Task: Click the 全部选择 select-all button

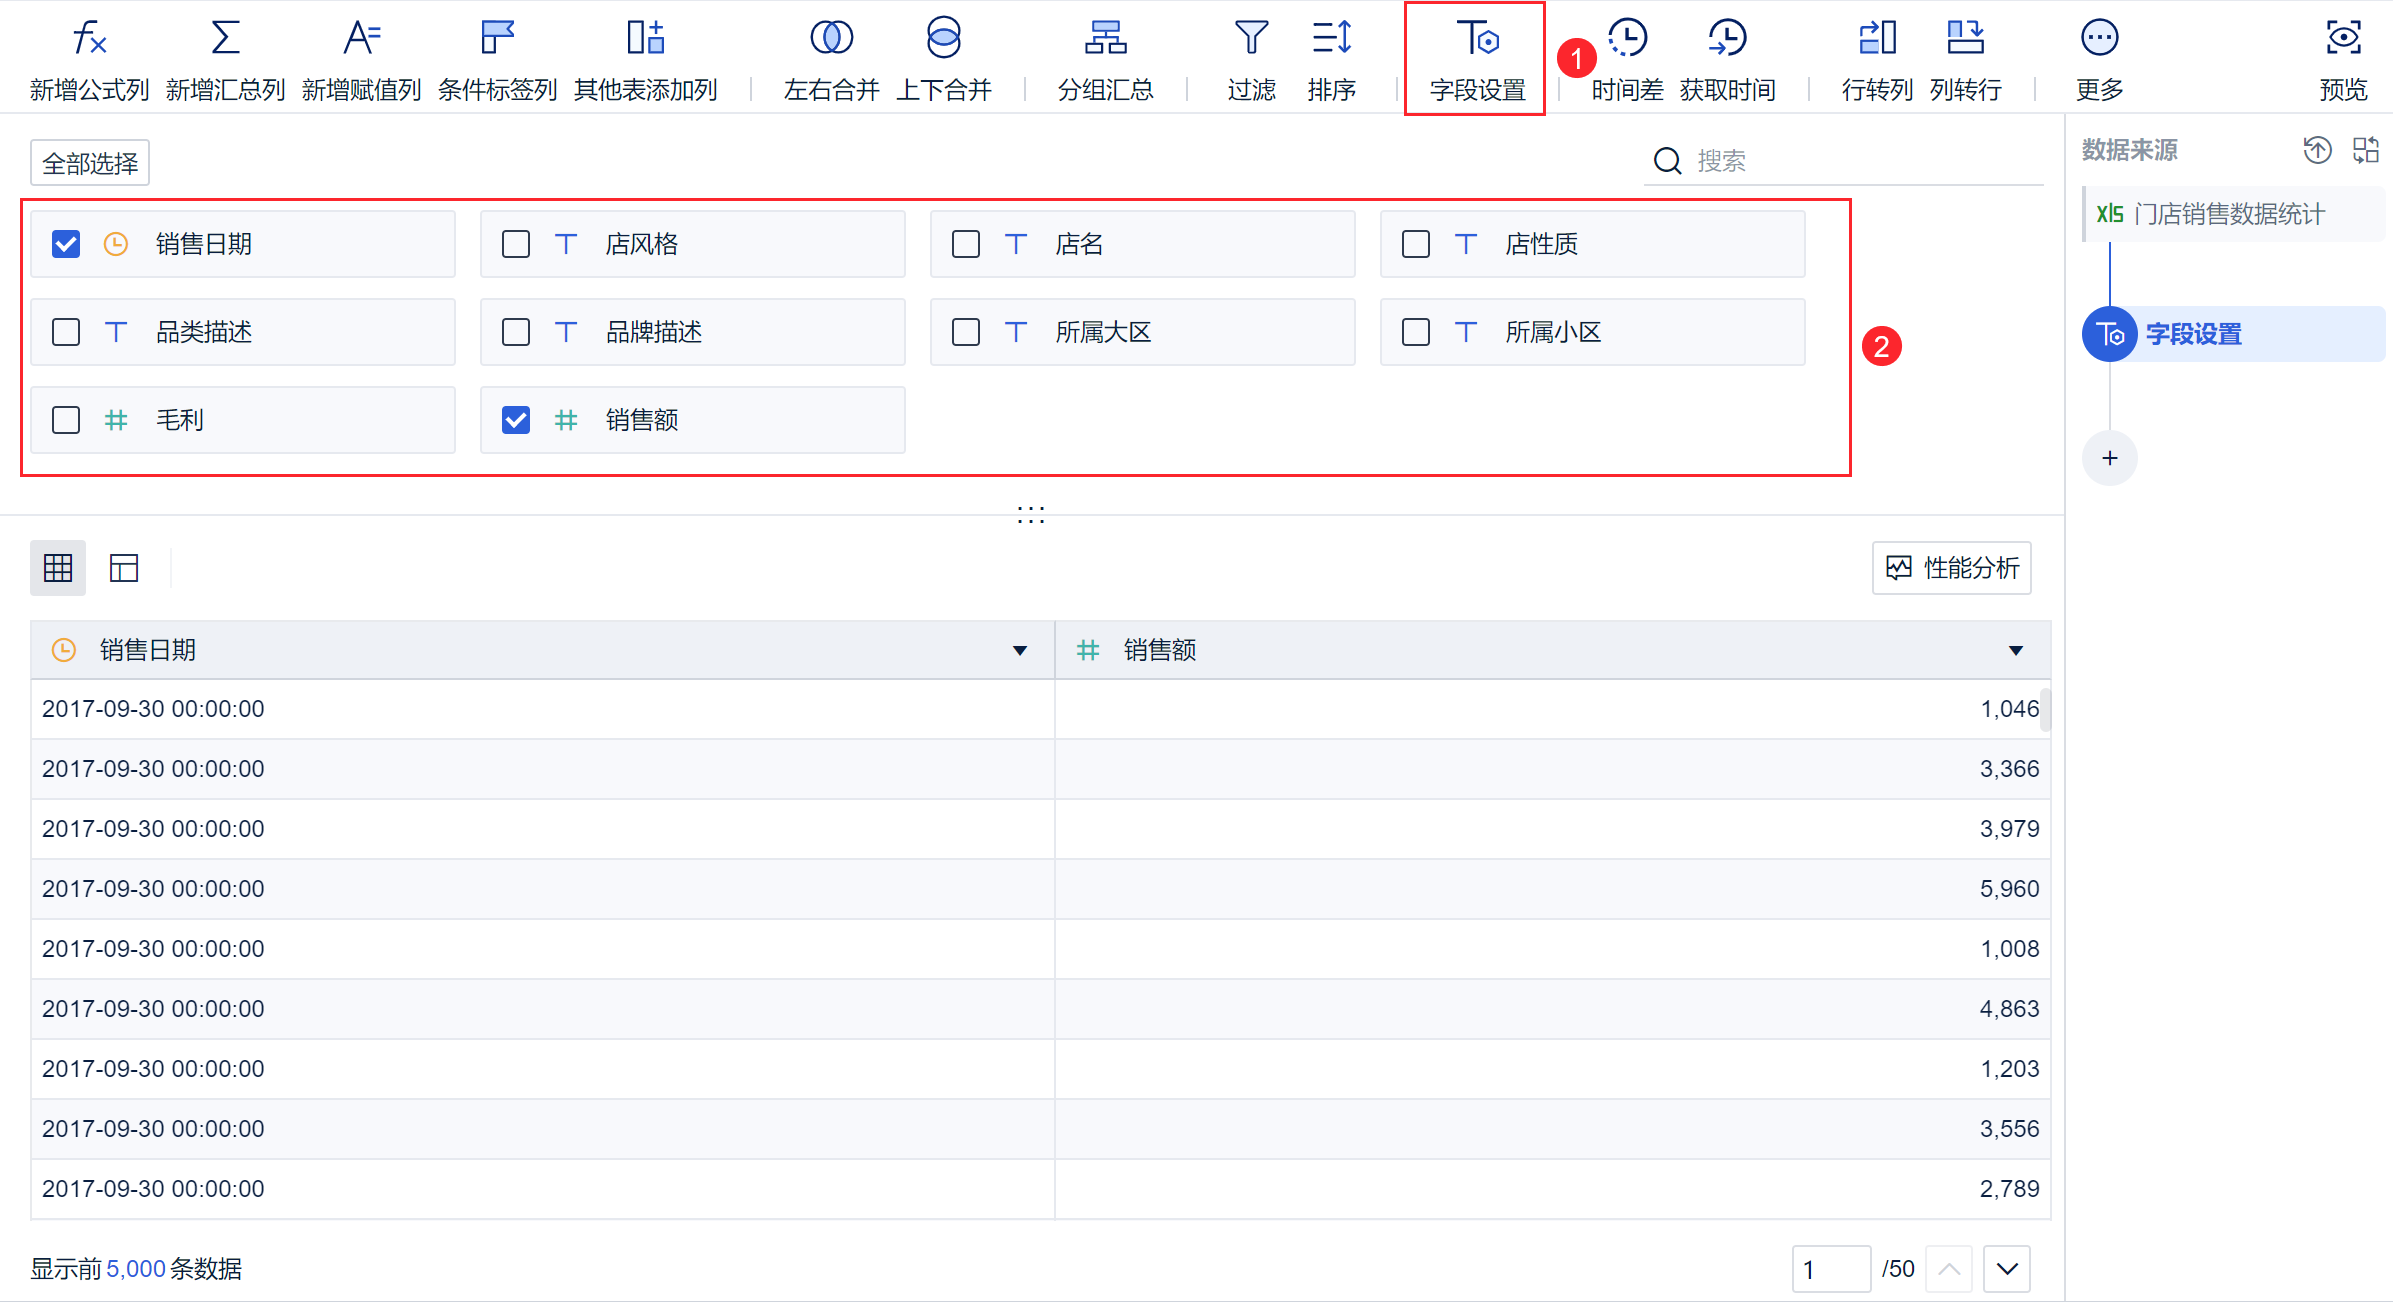Action: pos(90,163)
